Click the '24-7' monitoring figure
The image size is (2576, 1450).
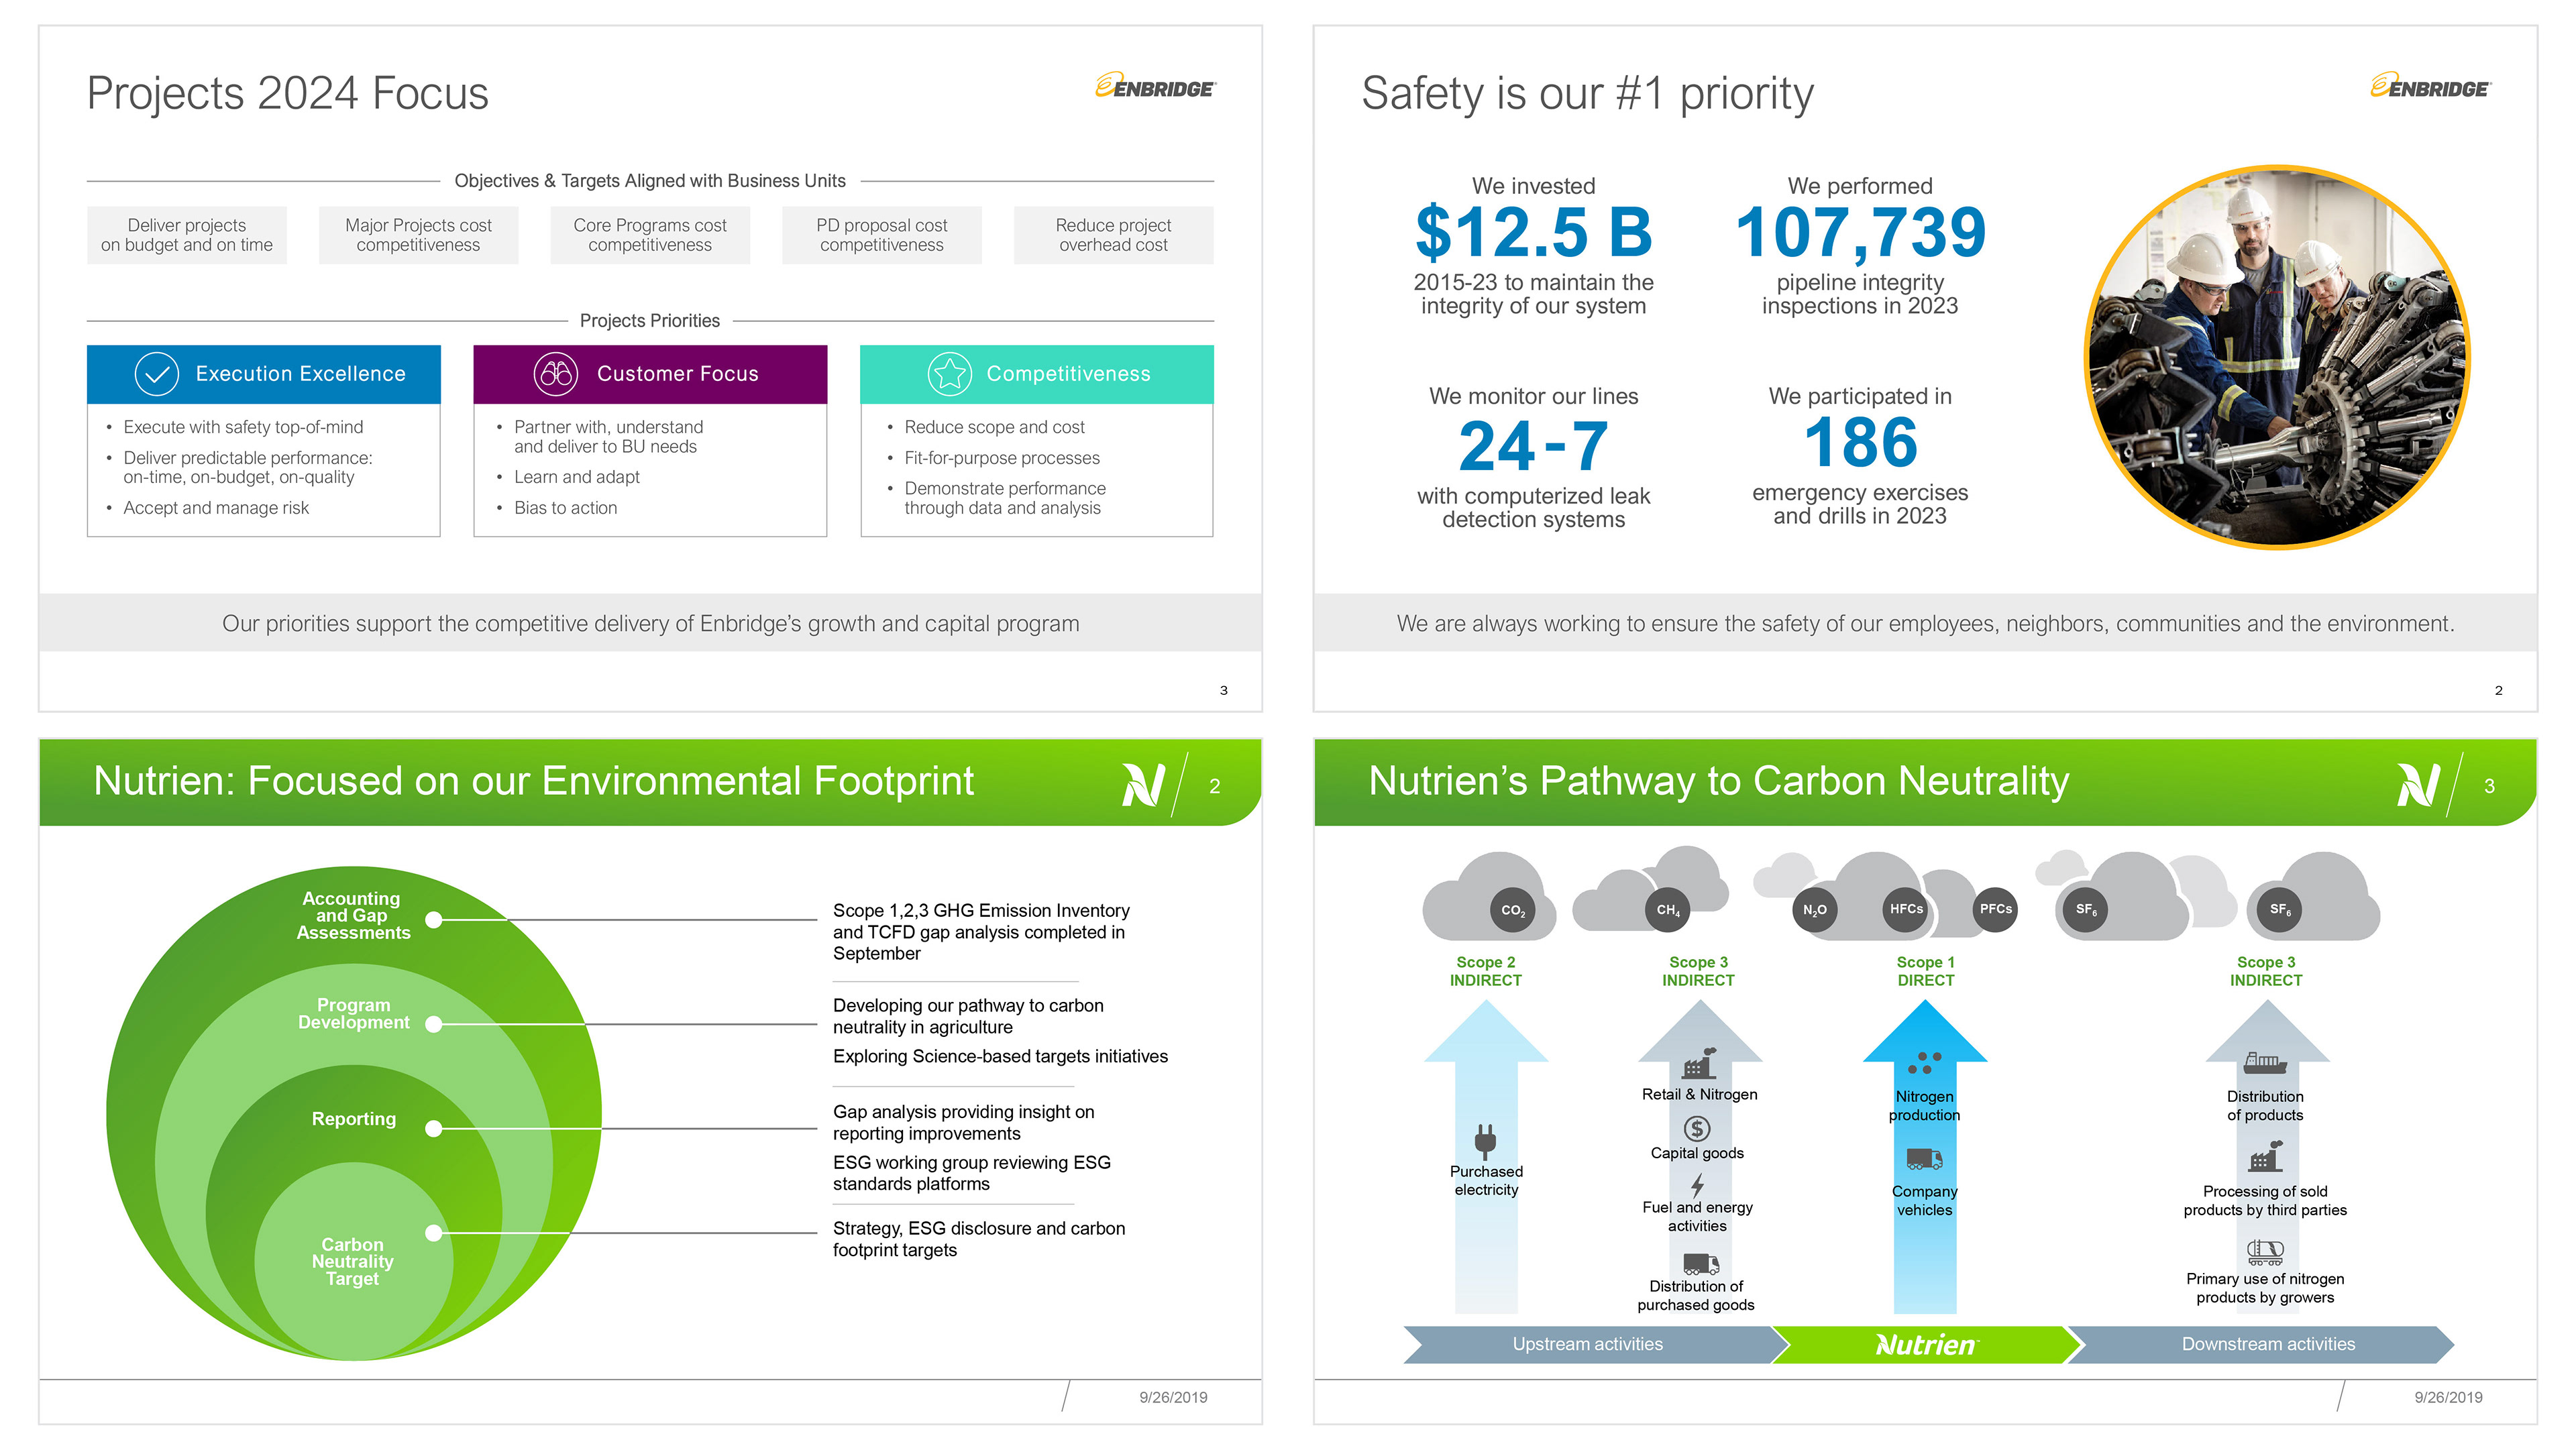pyautogui.click(x=1533, y=445)
